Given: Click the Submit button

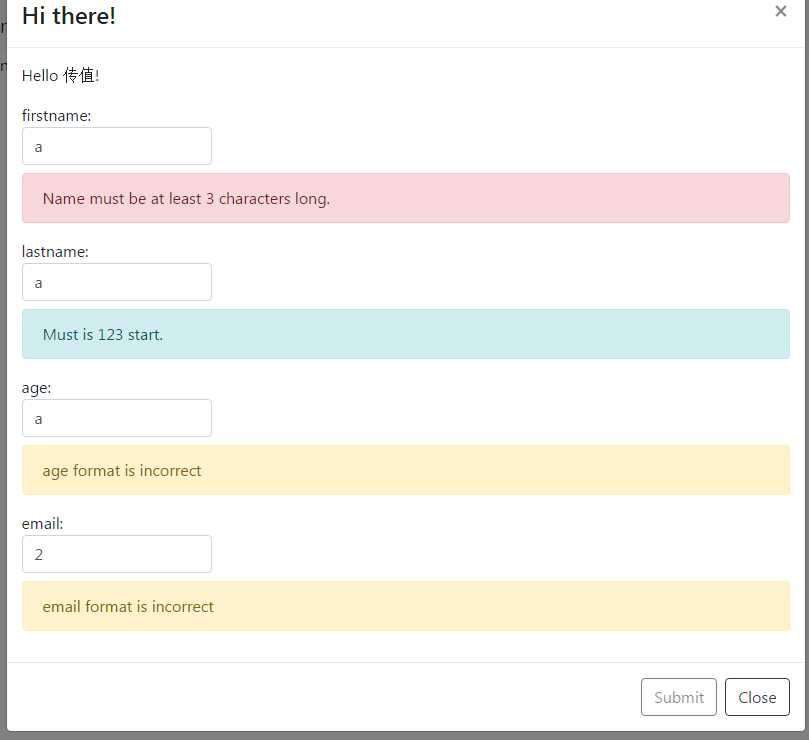Looking at the screenshot, I should click(x=678, y=697).
